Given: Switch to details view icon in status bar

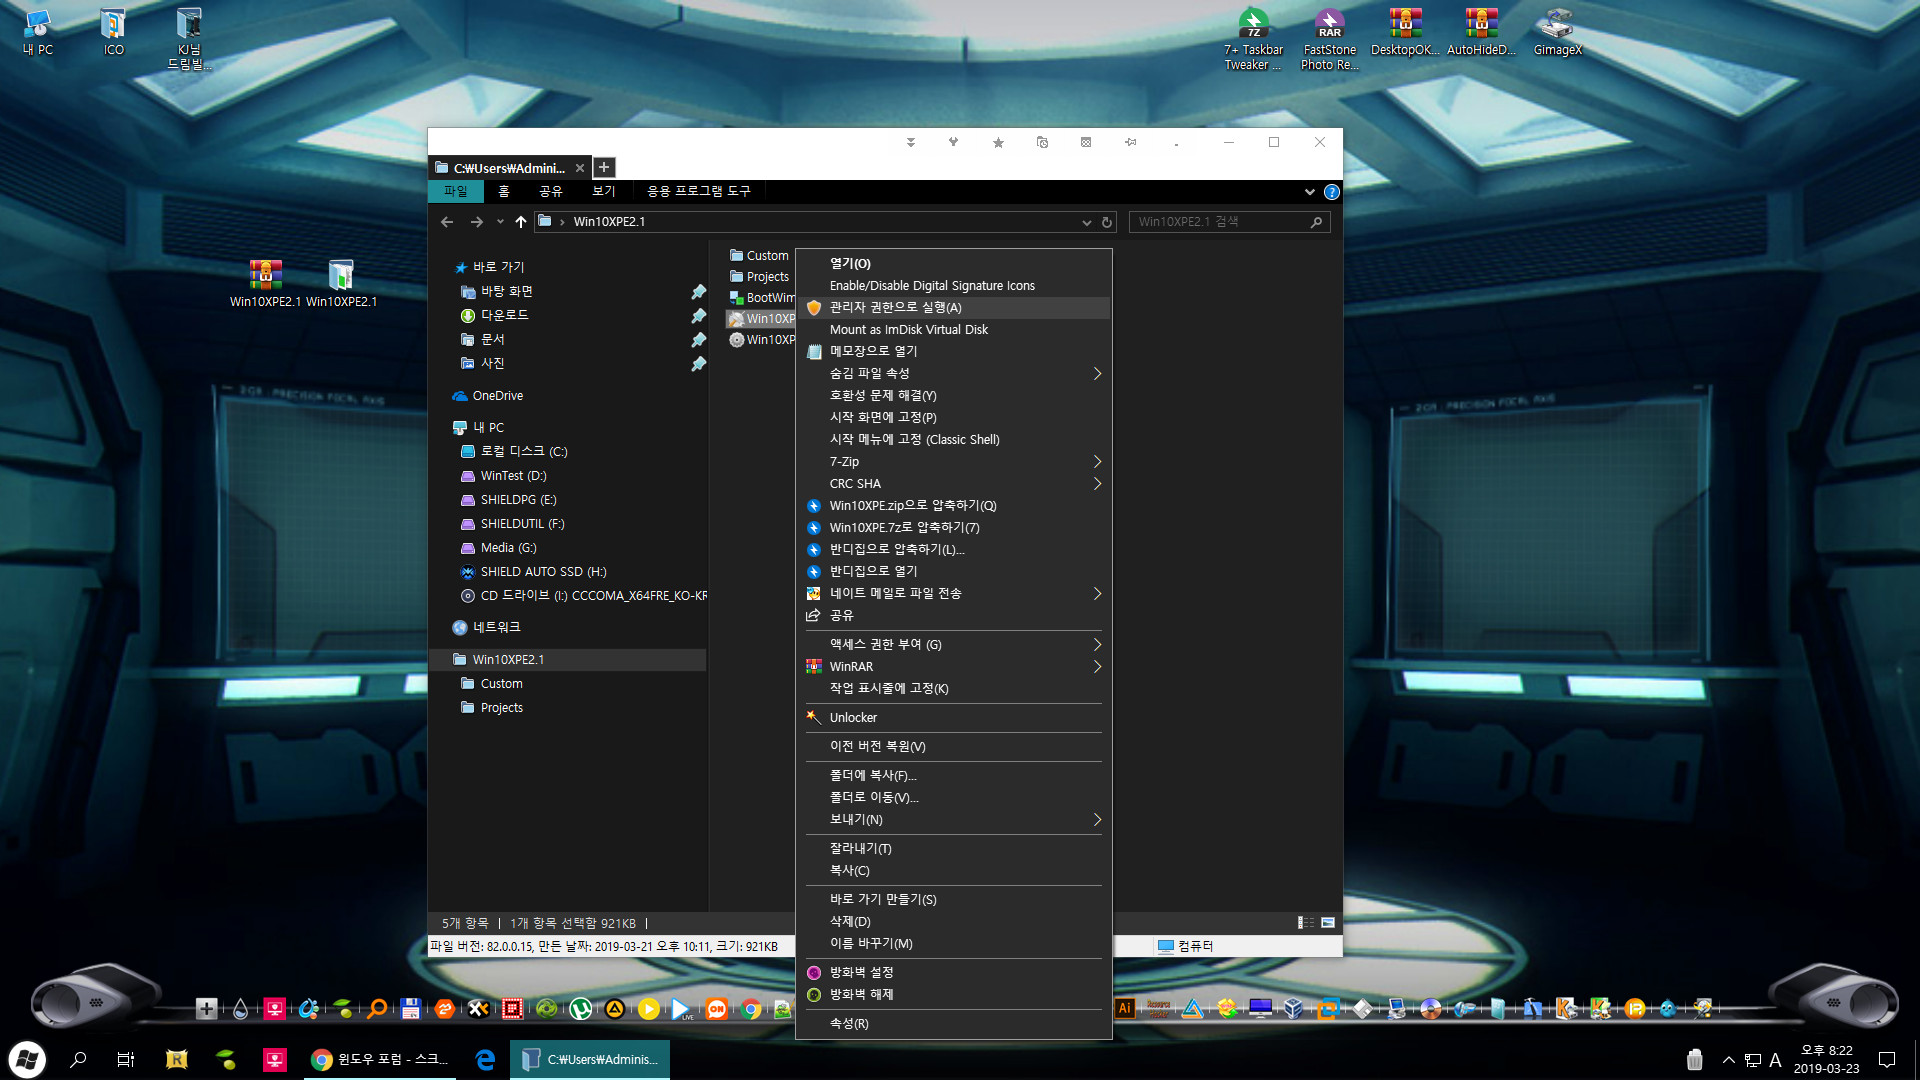Looking at the screenshot, I should [x=1306, y=923].
